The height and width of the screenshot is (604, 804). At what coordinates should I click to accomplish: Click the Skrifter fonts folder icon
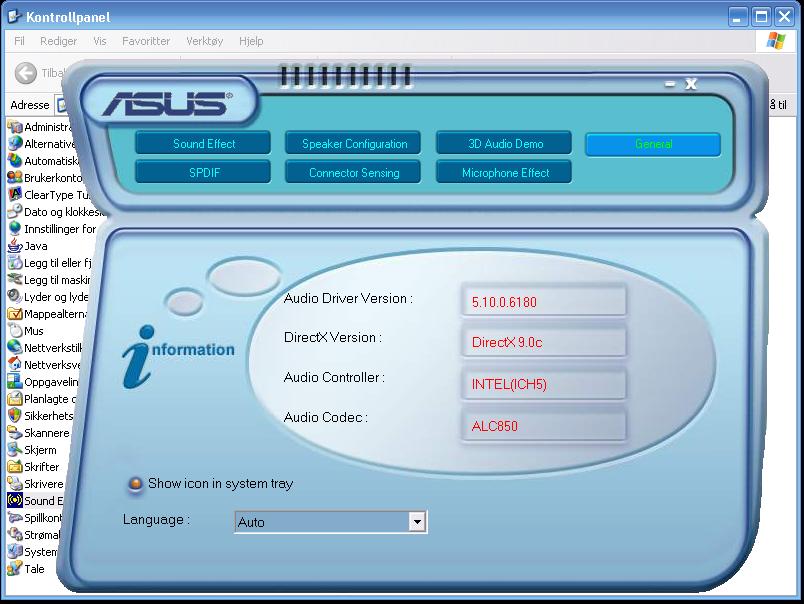pyautogui.click(x=15, y=466)
